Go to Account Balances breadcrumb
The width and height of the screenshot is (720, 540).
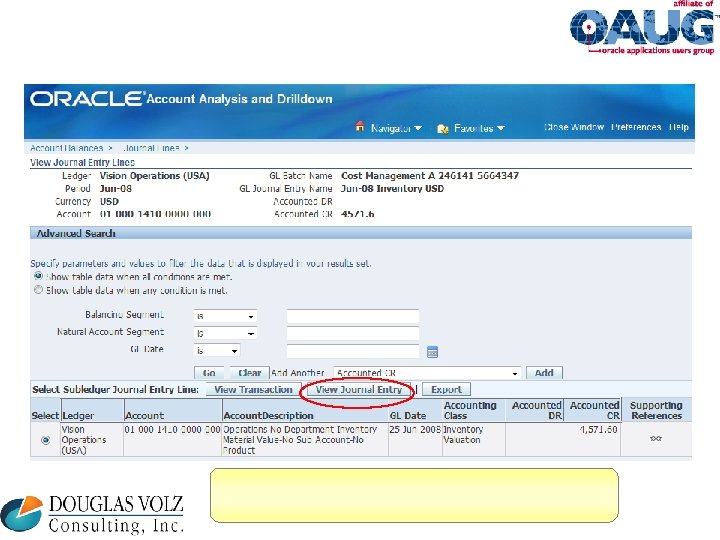67,148
